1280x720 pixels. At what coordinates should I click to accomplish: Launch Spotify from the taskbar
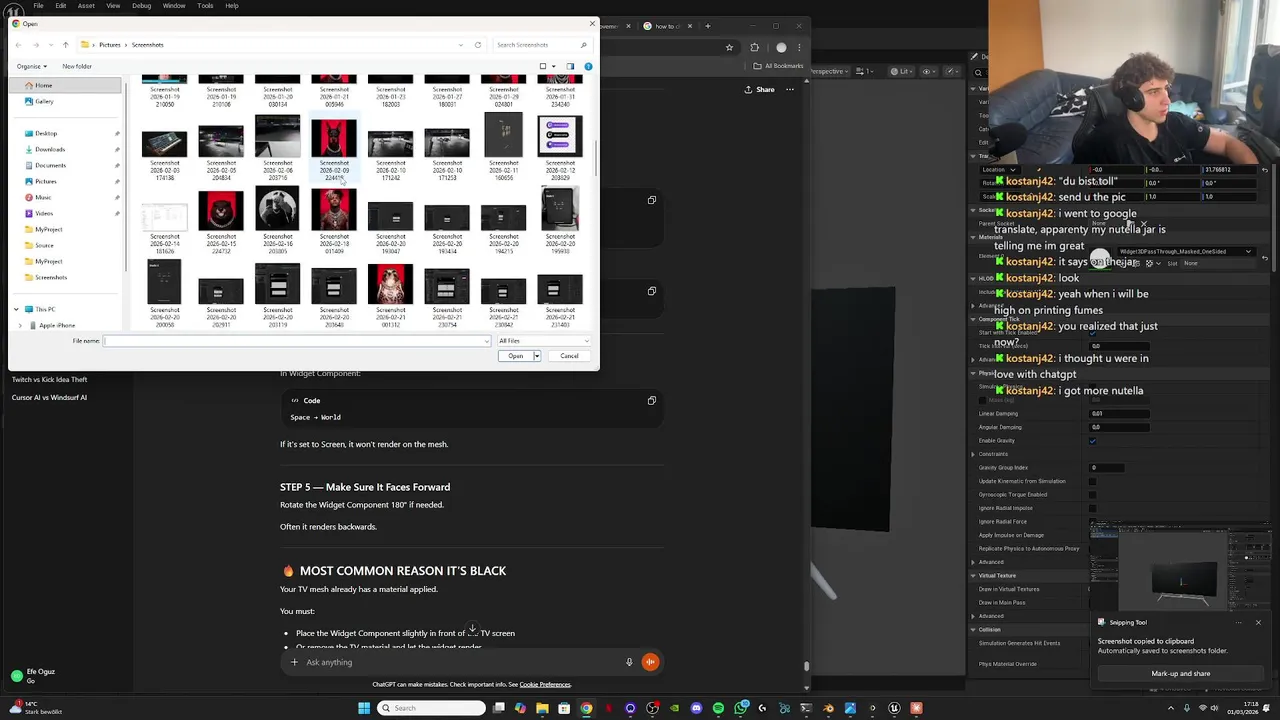pos(718,708)
